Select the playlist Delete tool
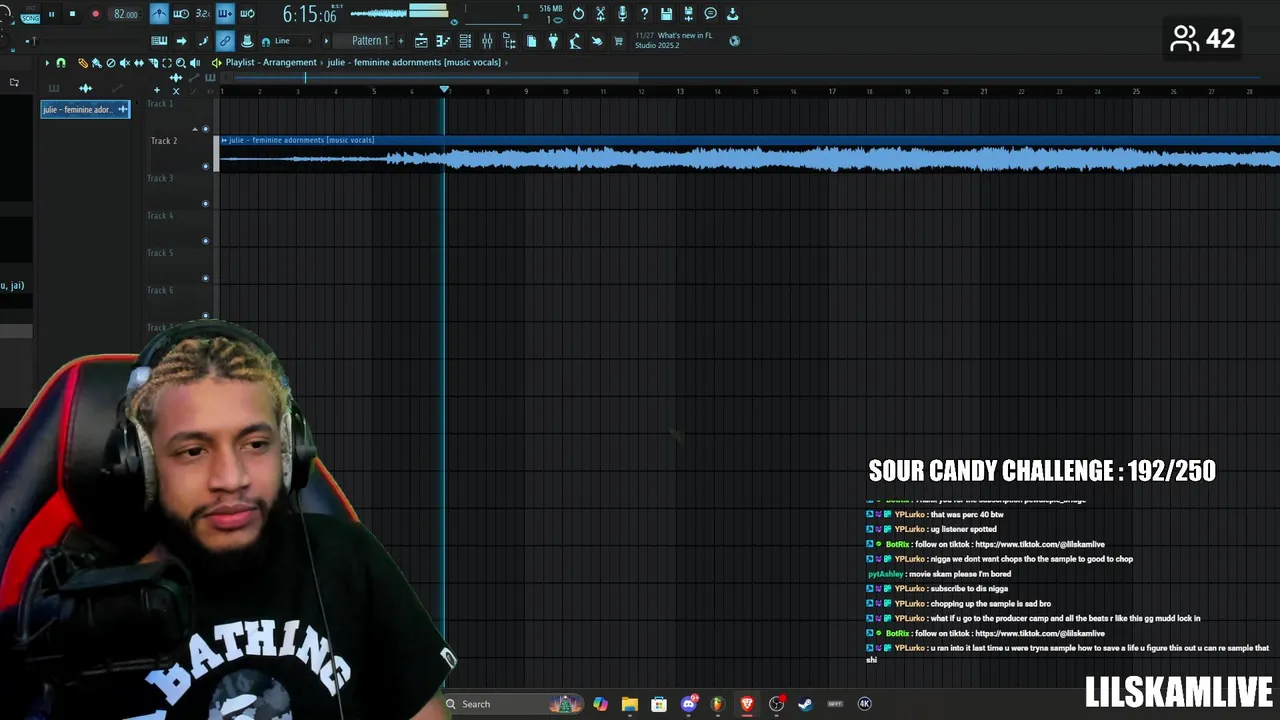This screenshot has height=720, width=1280. pyautogui.click(x=111, y=63)
